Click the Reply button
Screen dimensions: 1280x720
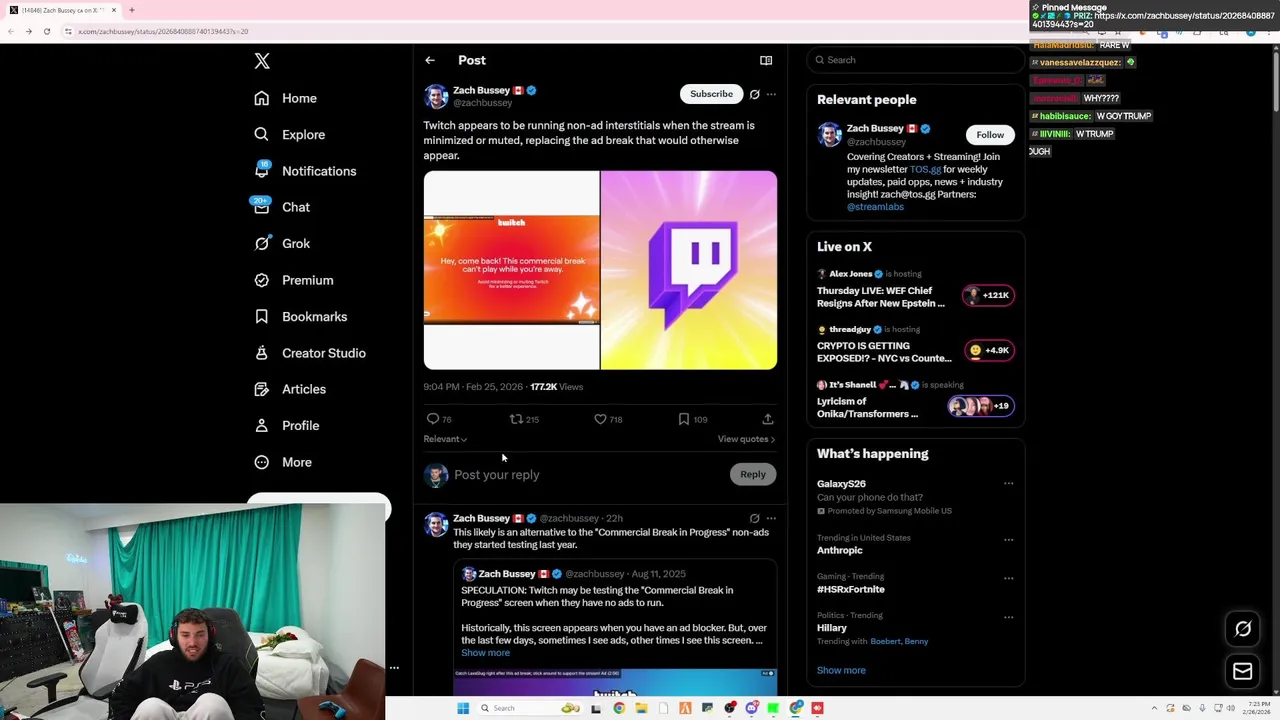753,475
